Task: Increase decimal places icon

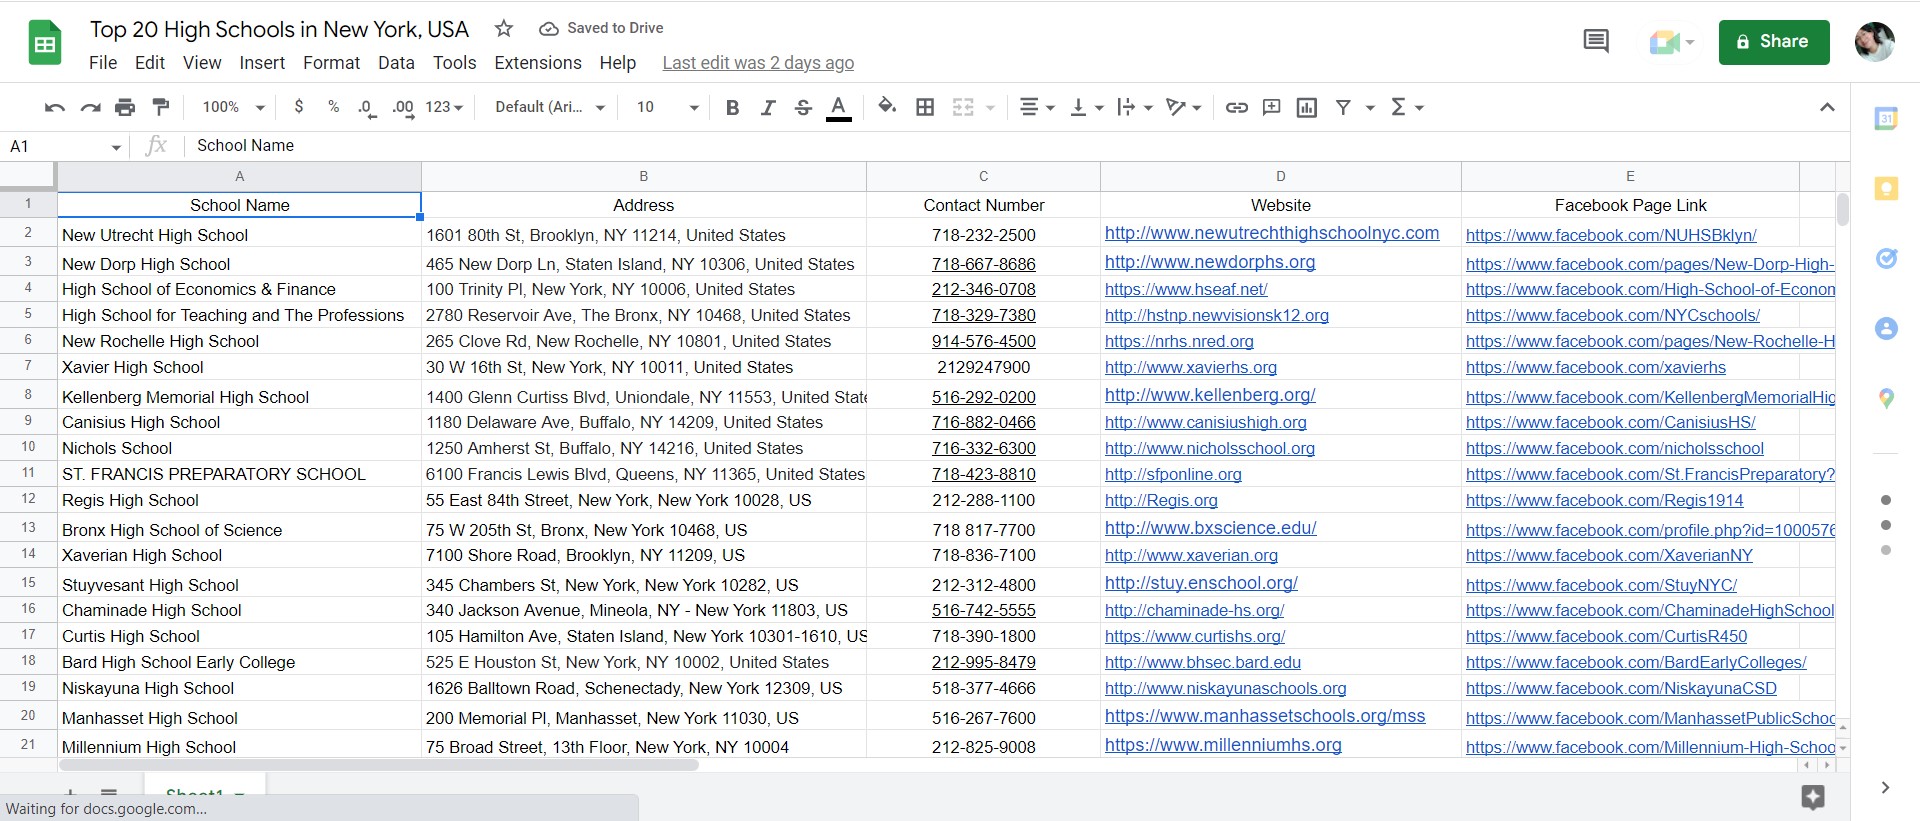Action: (403, 108)
